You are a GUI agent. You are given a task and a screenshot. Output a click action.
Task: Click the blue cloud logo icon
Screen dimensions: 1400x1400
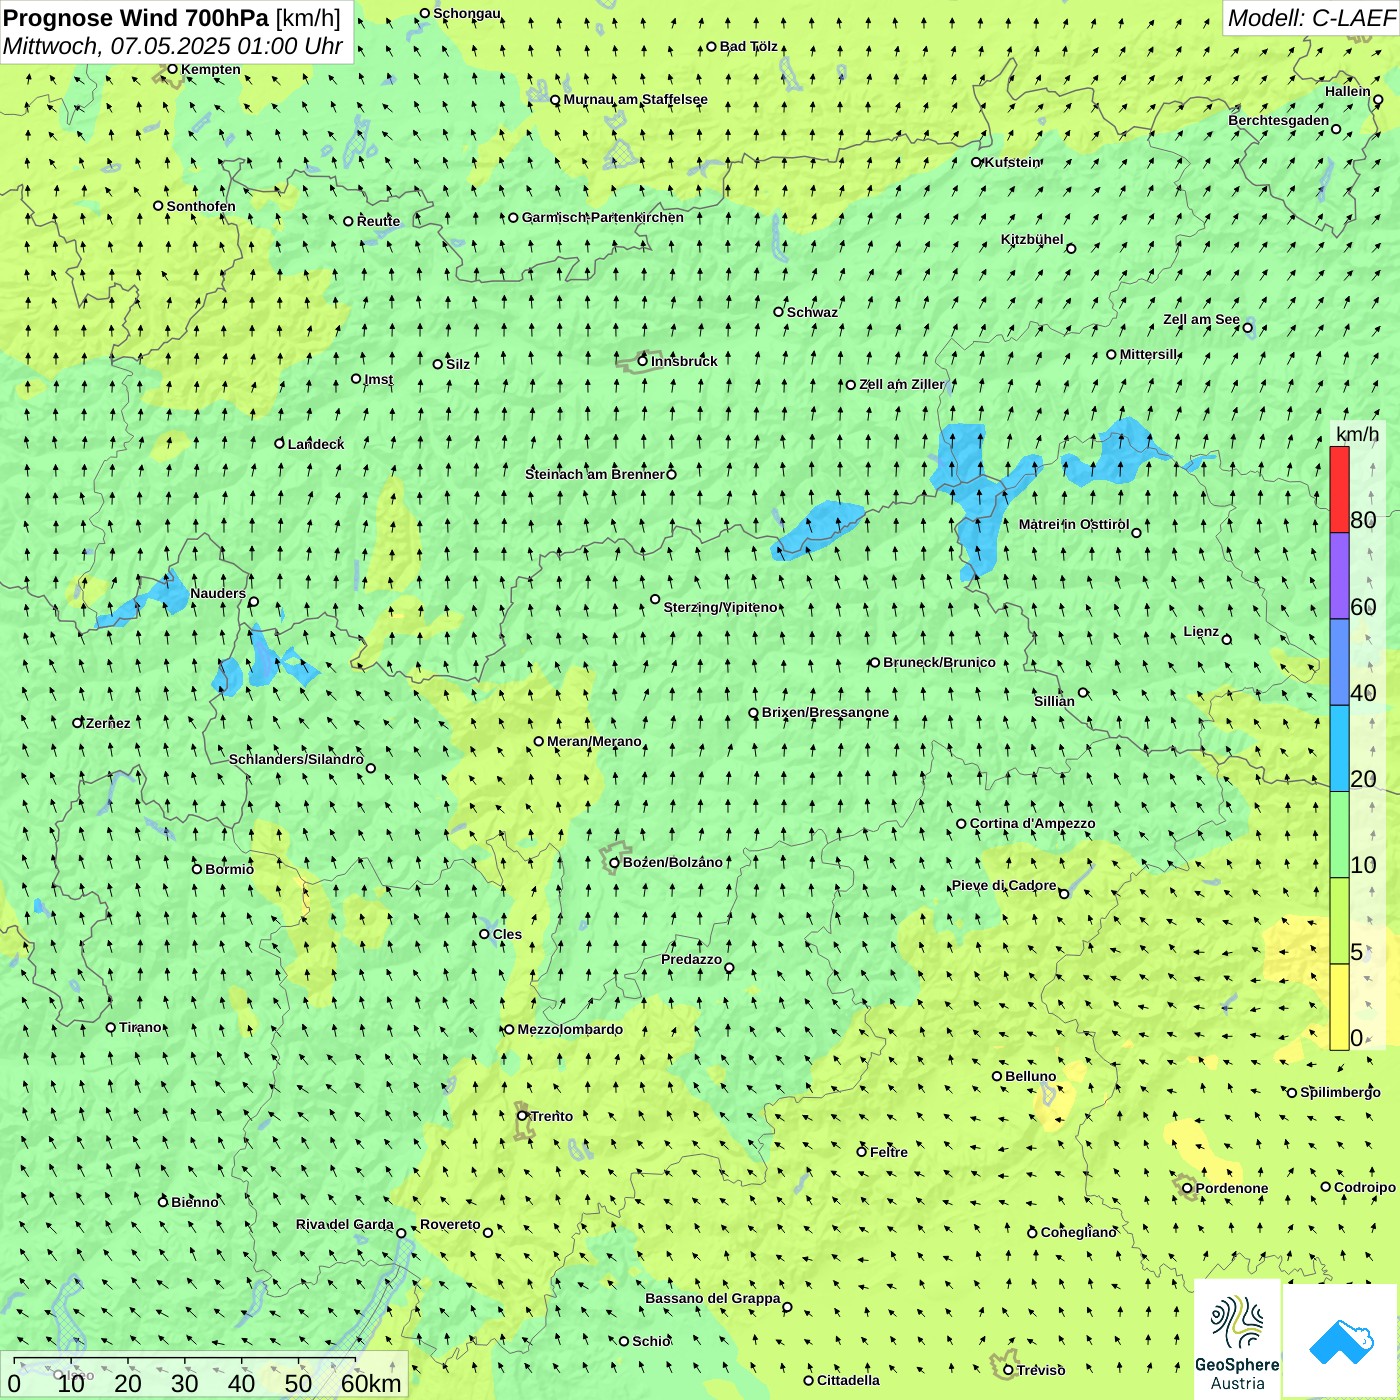point(1341,1342)
